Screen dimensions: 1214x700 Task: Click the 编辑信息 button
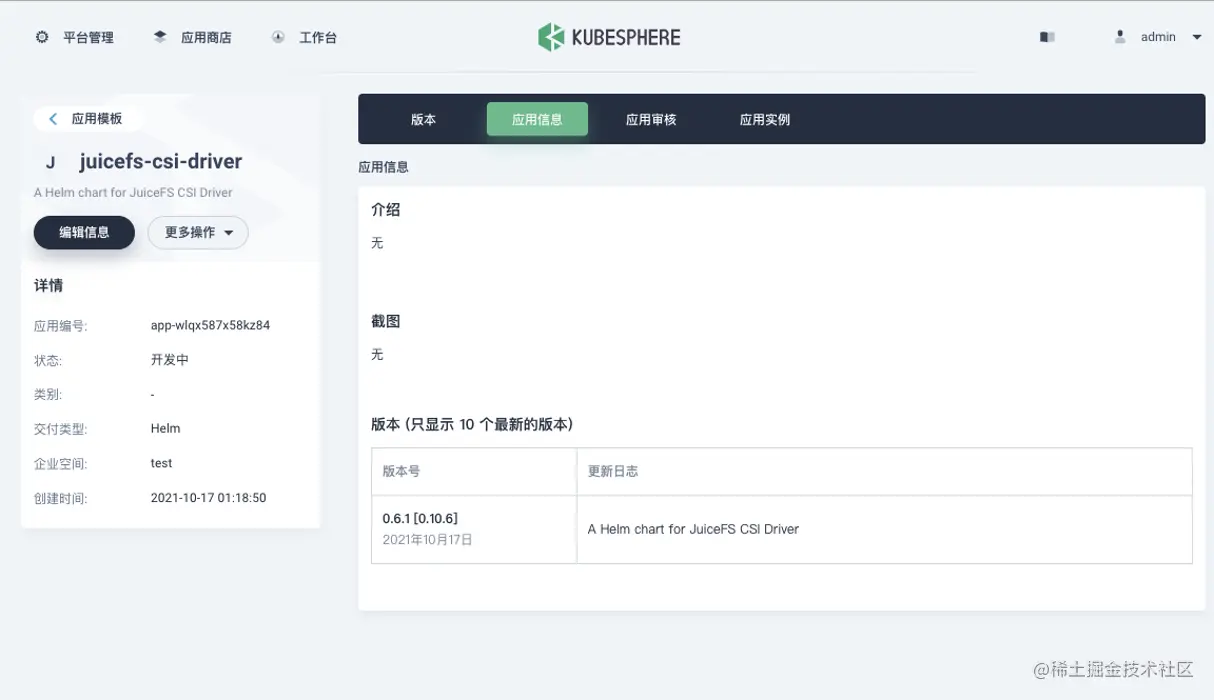(84, 232)
